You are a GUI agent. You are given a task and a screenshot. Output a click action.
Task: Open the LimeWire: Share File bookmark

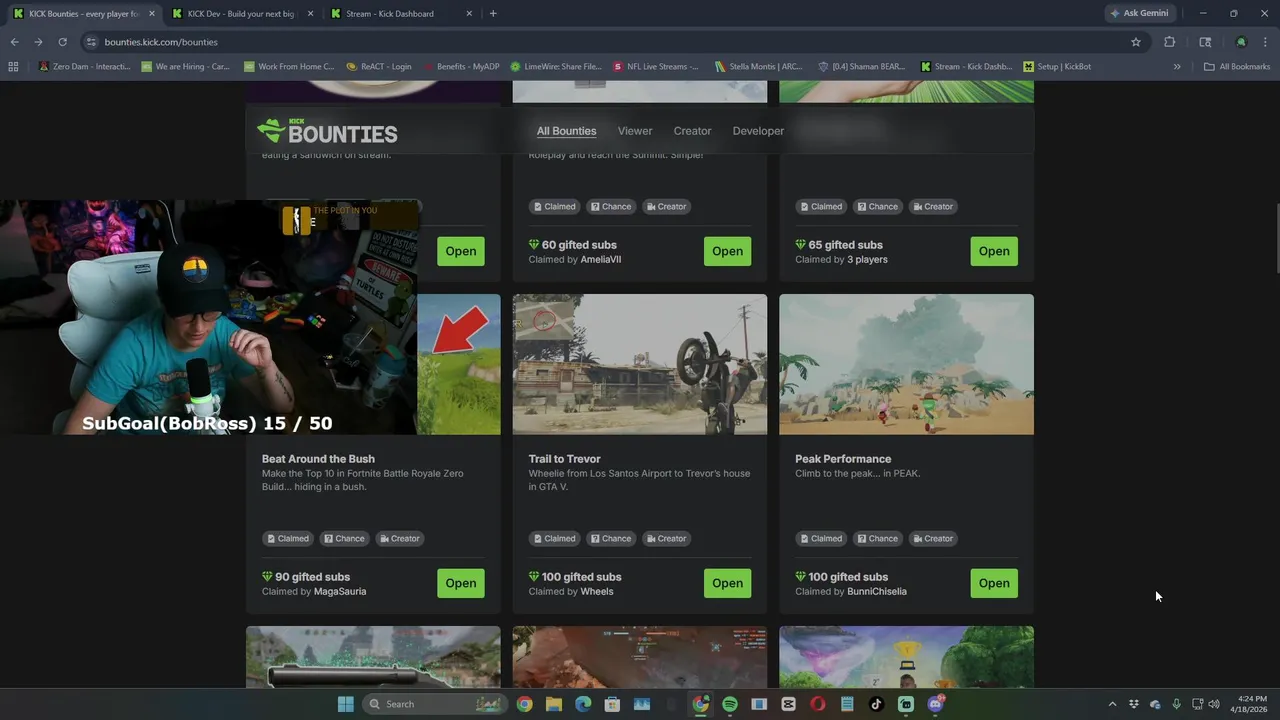(x=556, y=67)
